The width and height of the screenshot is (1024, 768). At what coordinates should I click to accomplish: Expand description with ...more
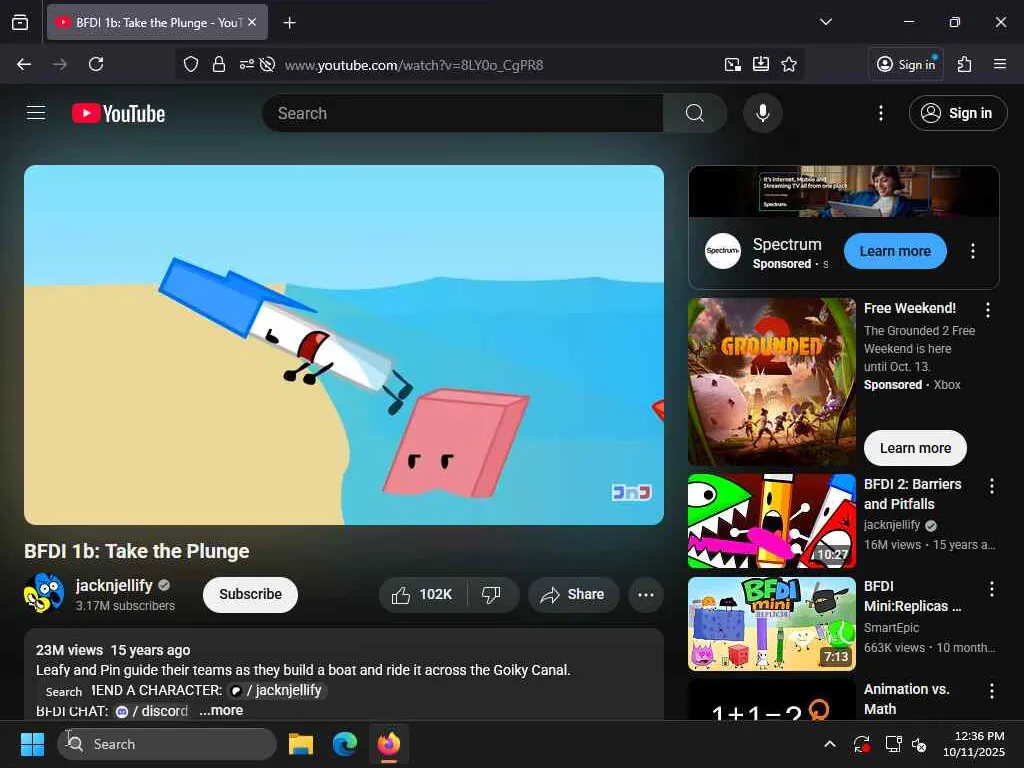click(x=221, y=711)
